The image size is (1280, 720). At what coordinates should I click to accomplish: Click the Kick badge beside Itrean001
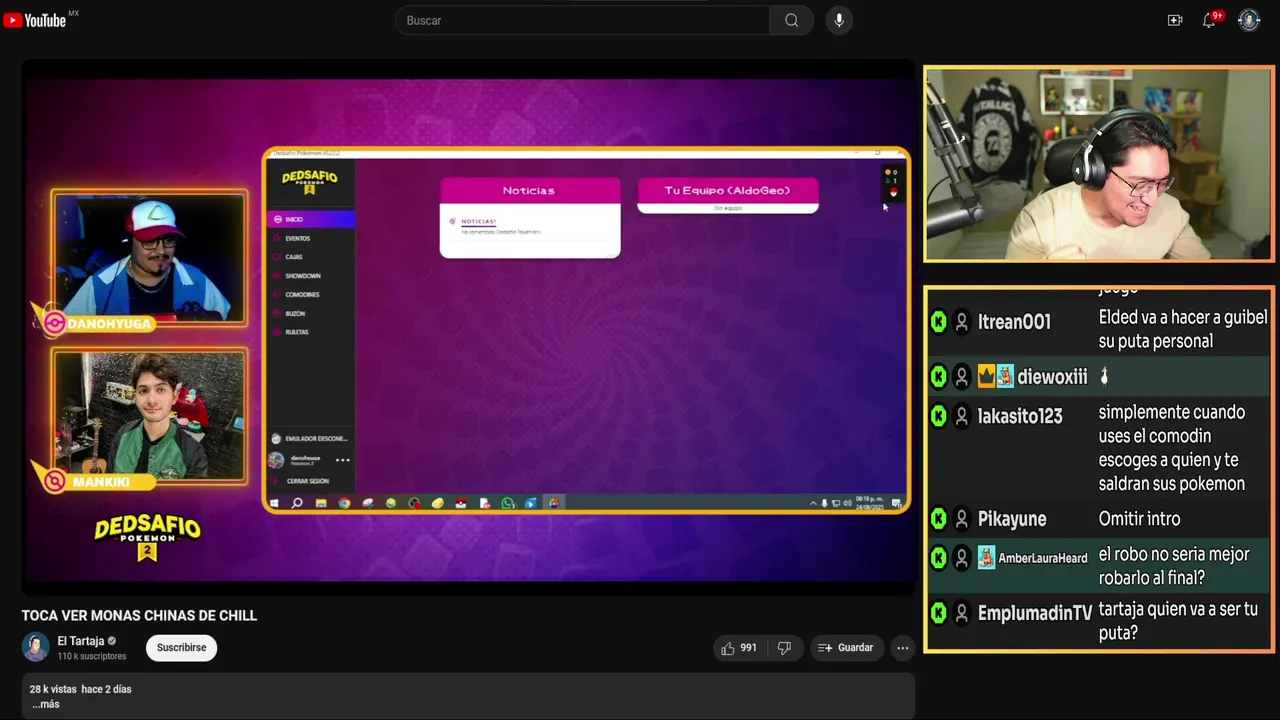[938, 322]
